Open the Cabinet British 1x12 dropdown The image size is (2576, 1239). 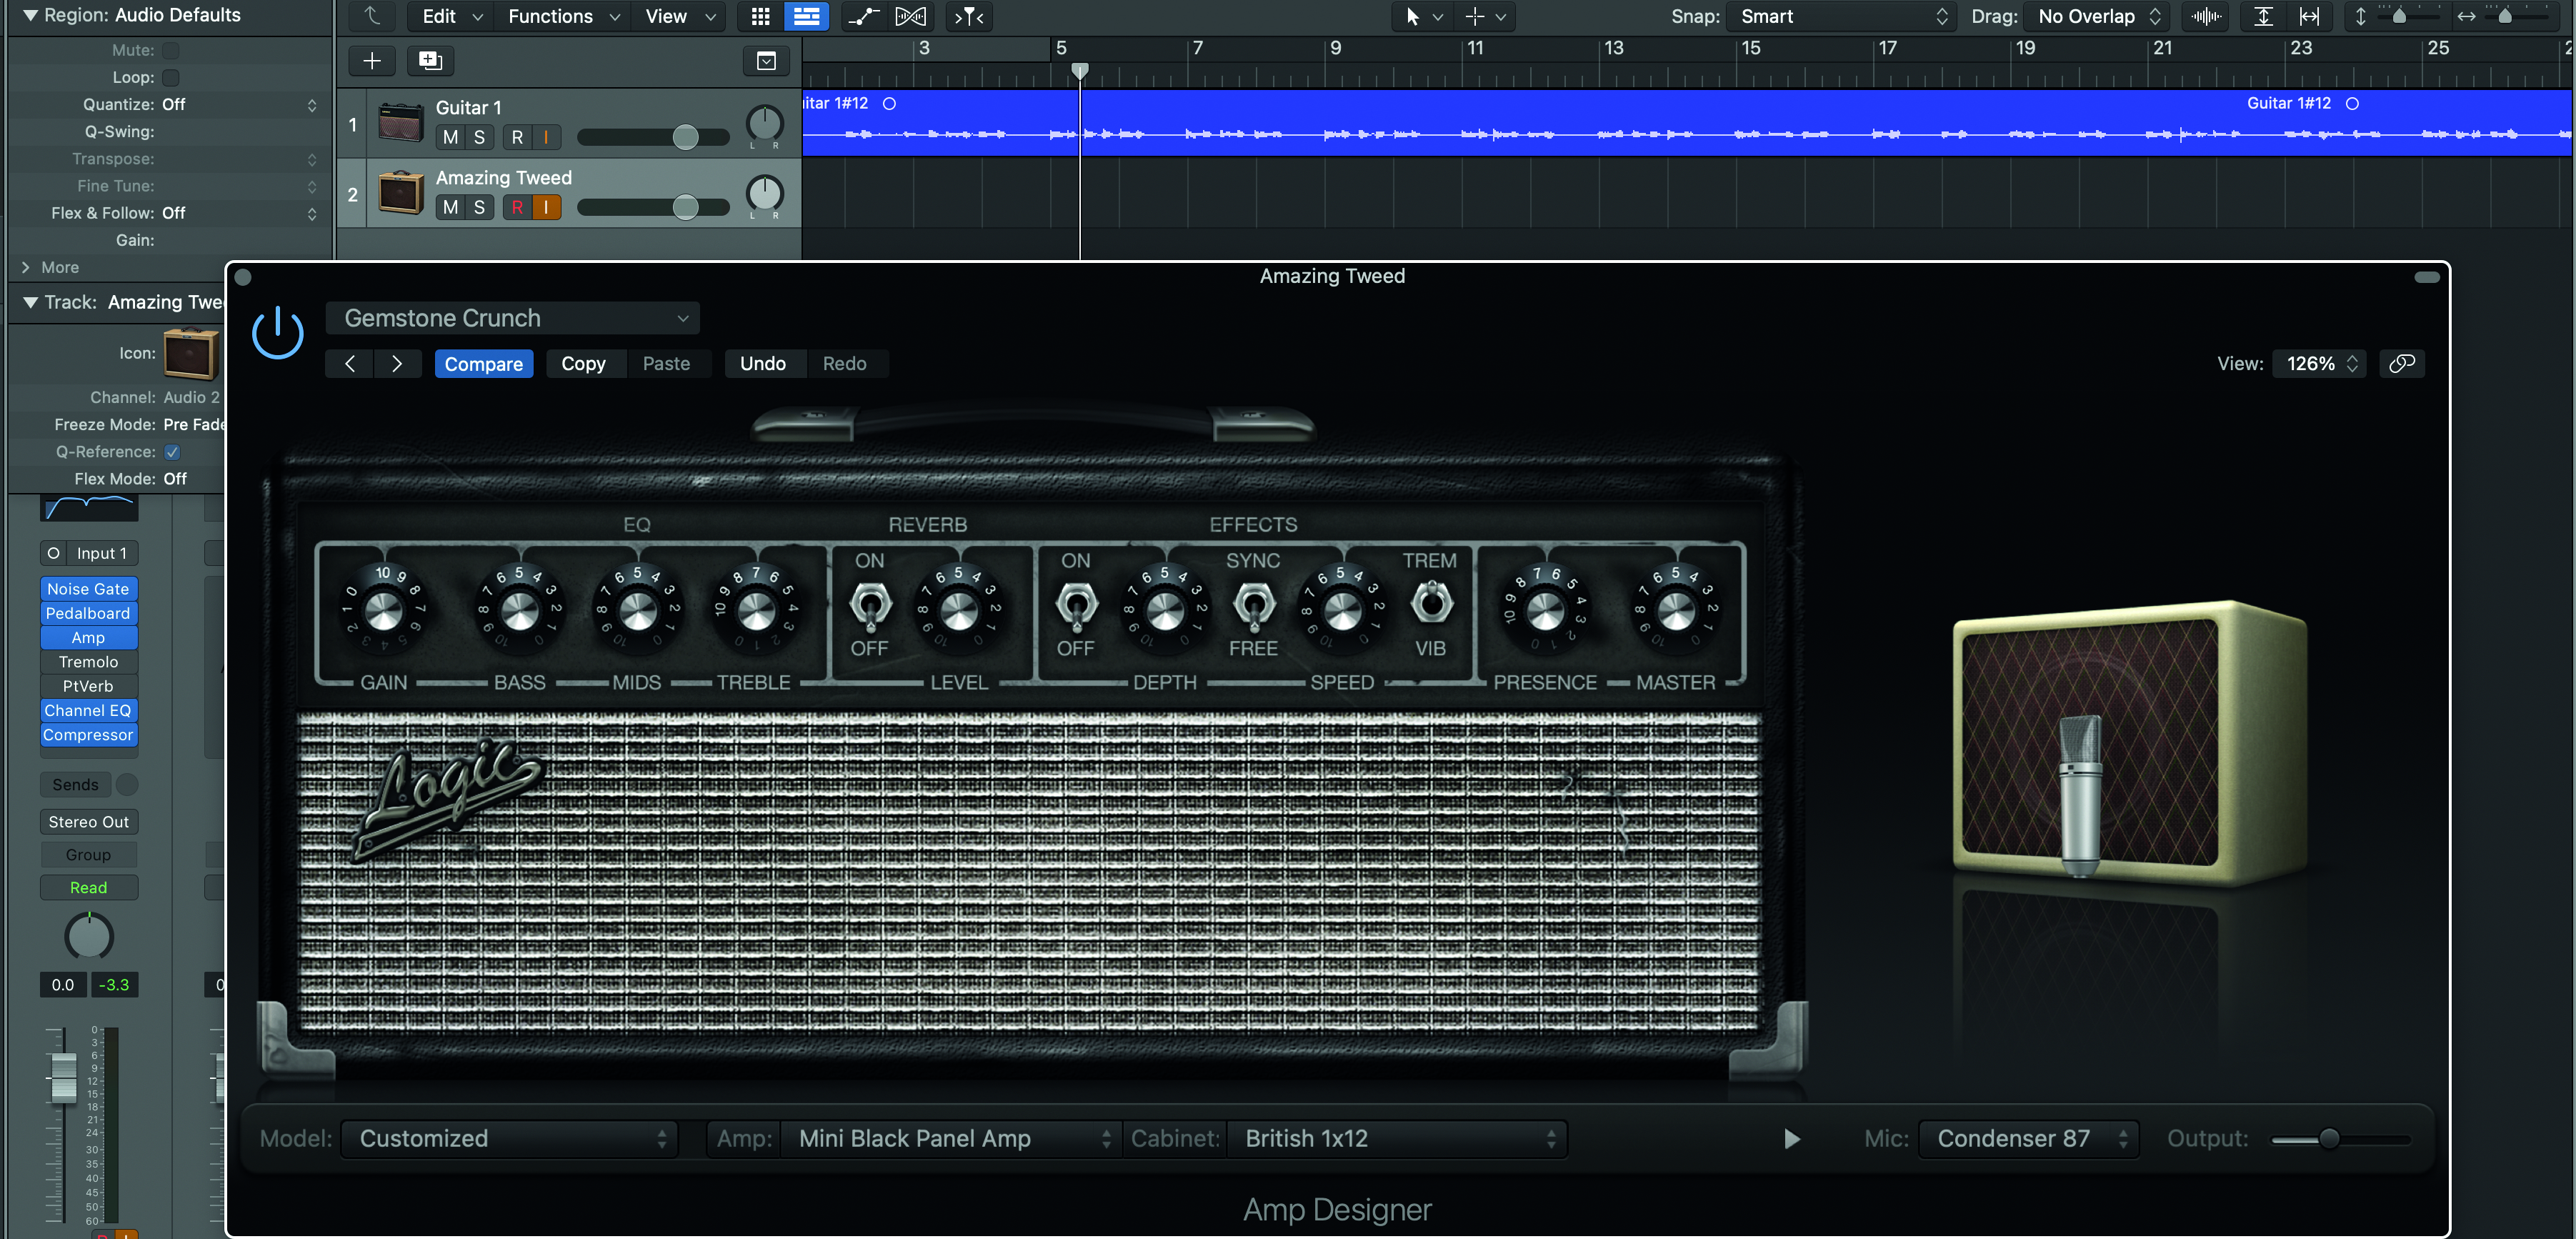(x=1396, y=1139)
